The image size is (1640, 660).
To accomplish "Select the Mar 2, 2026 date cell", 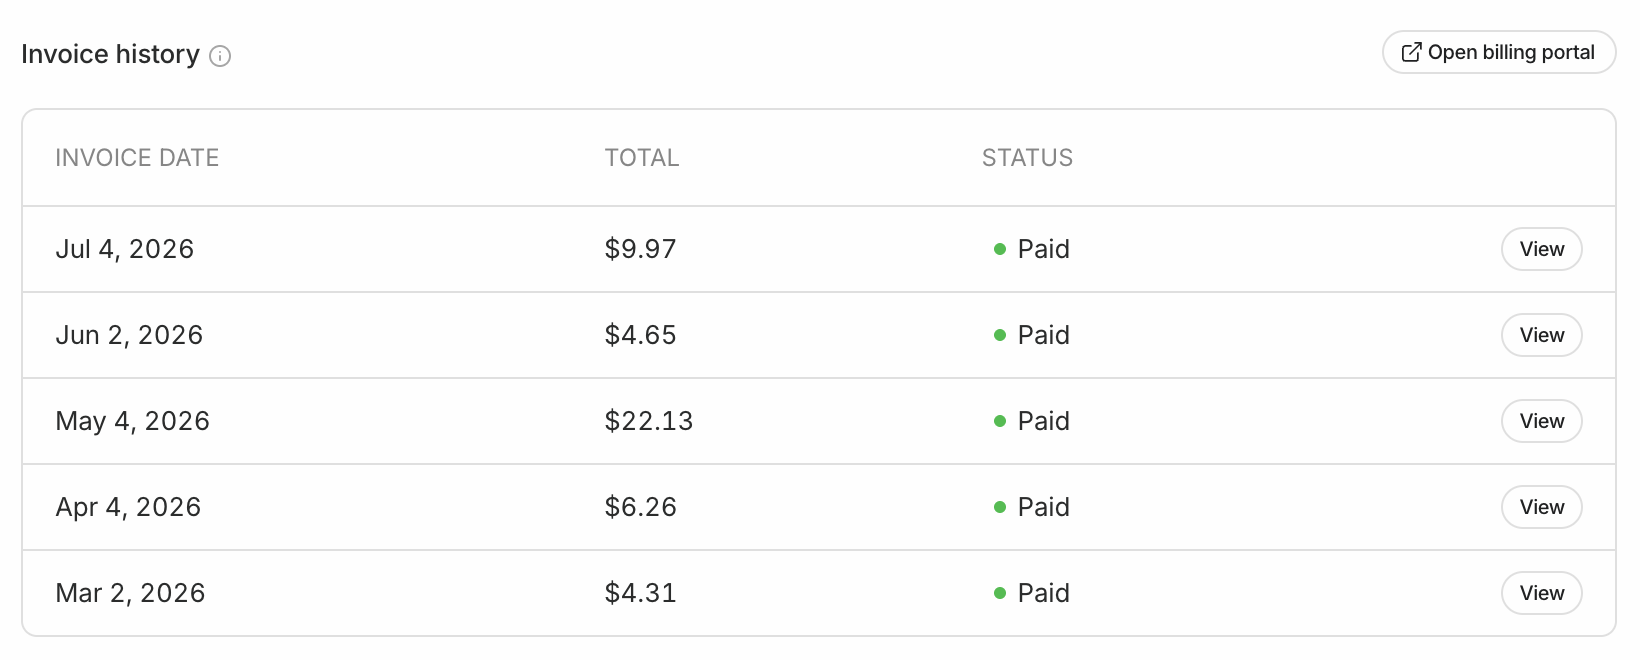I will point(130,593).
